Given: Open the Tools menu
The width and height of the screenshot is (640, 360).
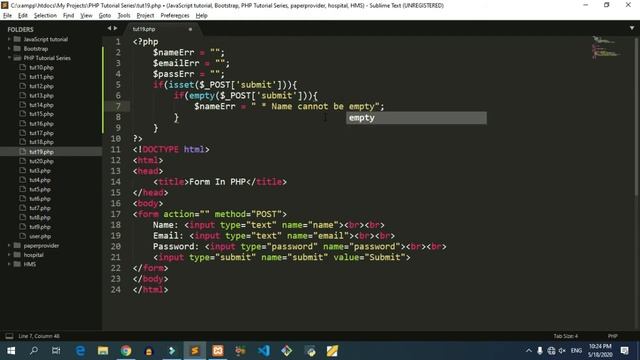Looking at the screenshot, I should [x=124, y=16].
